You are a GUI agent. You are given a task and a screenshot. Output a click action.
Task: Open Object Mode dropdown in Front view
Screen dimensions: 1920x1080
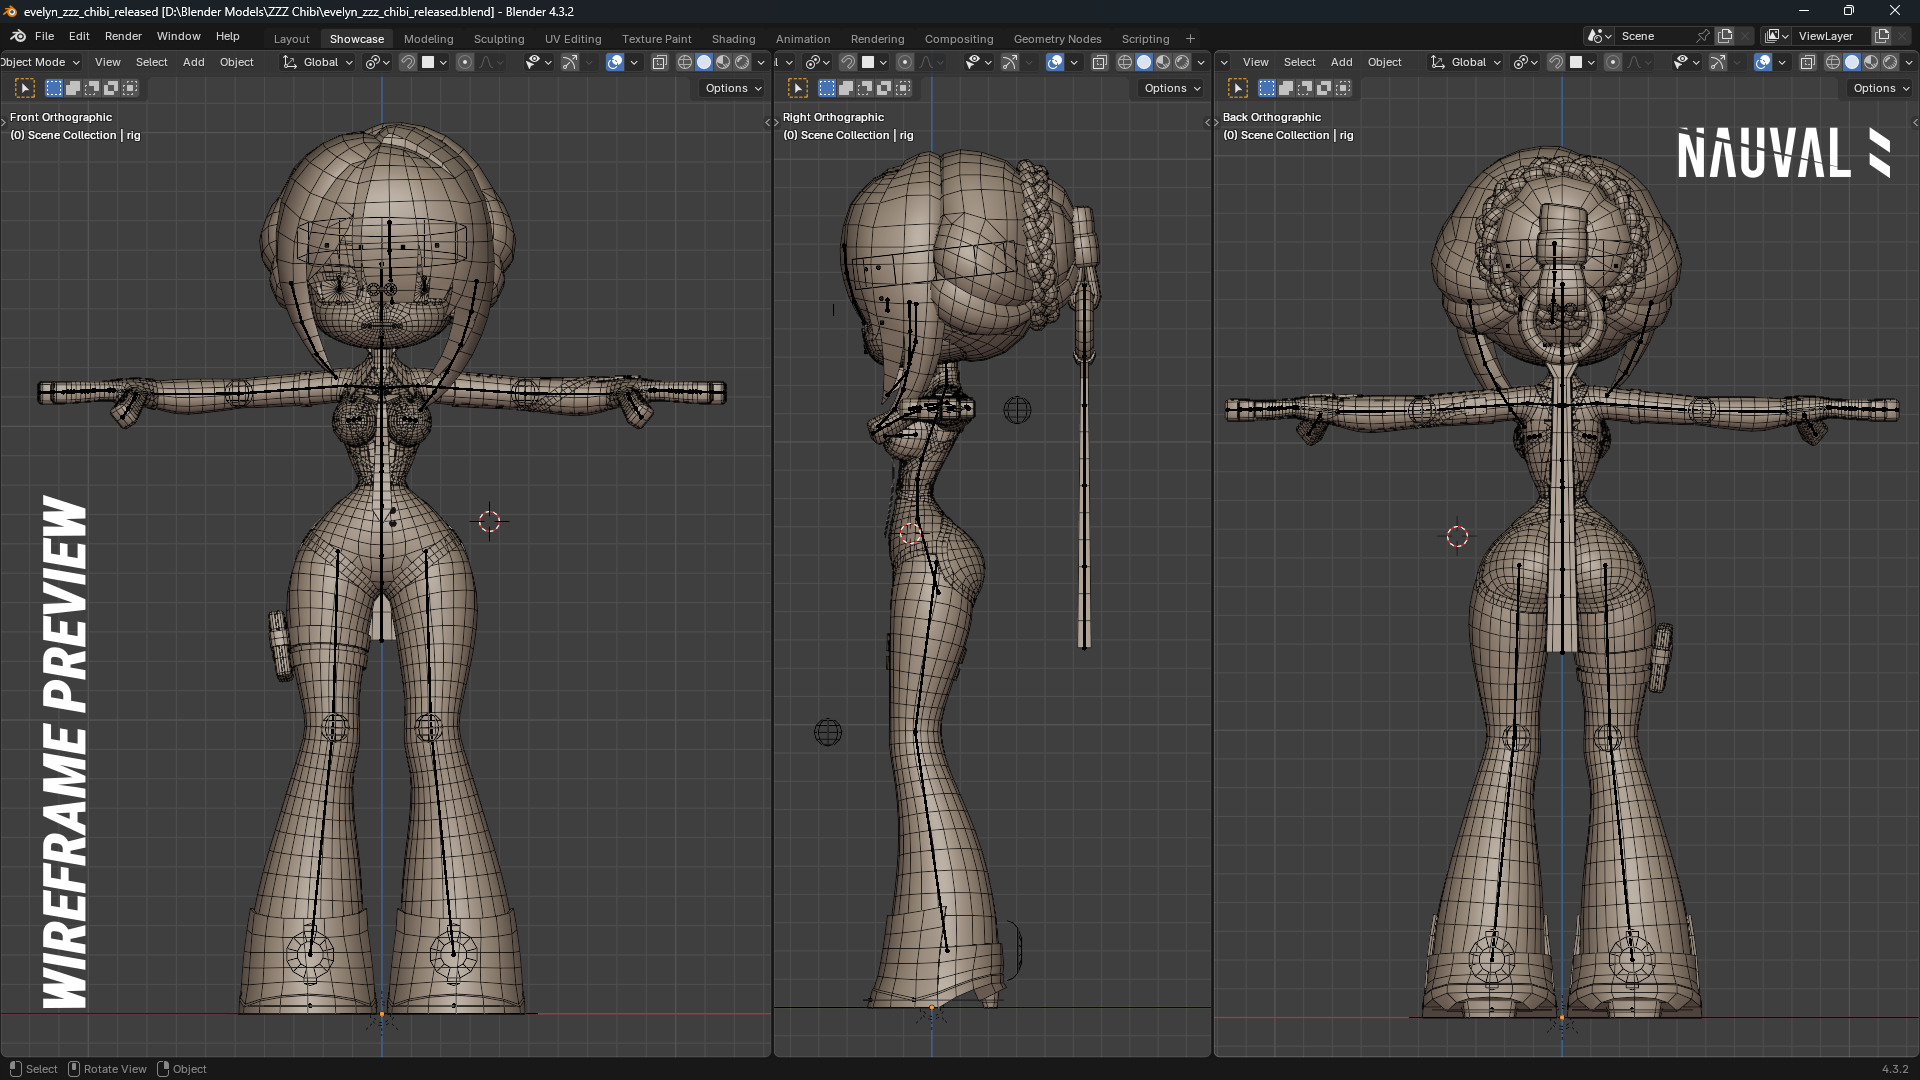pos(40,62)
